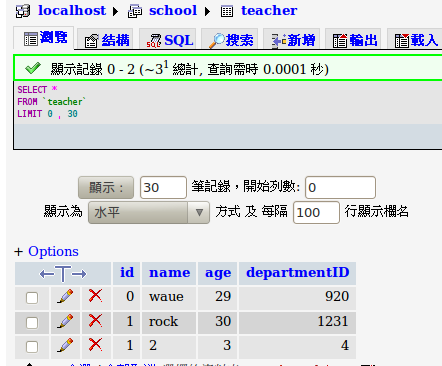Screen dimensions: 442x366
Task: Tick the checkbox for the rock row
Action: pyautogui.click(x=32, y=322)
